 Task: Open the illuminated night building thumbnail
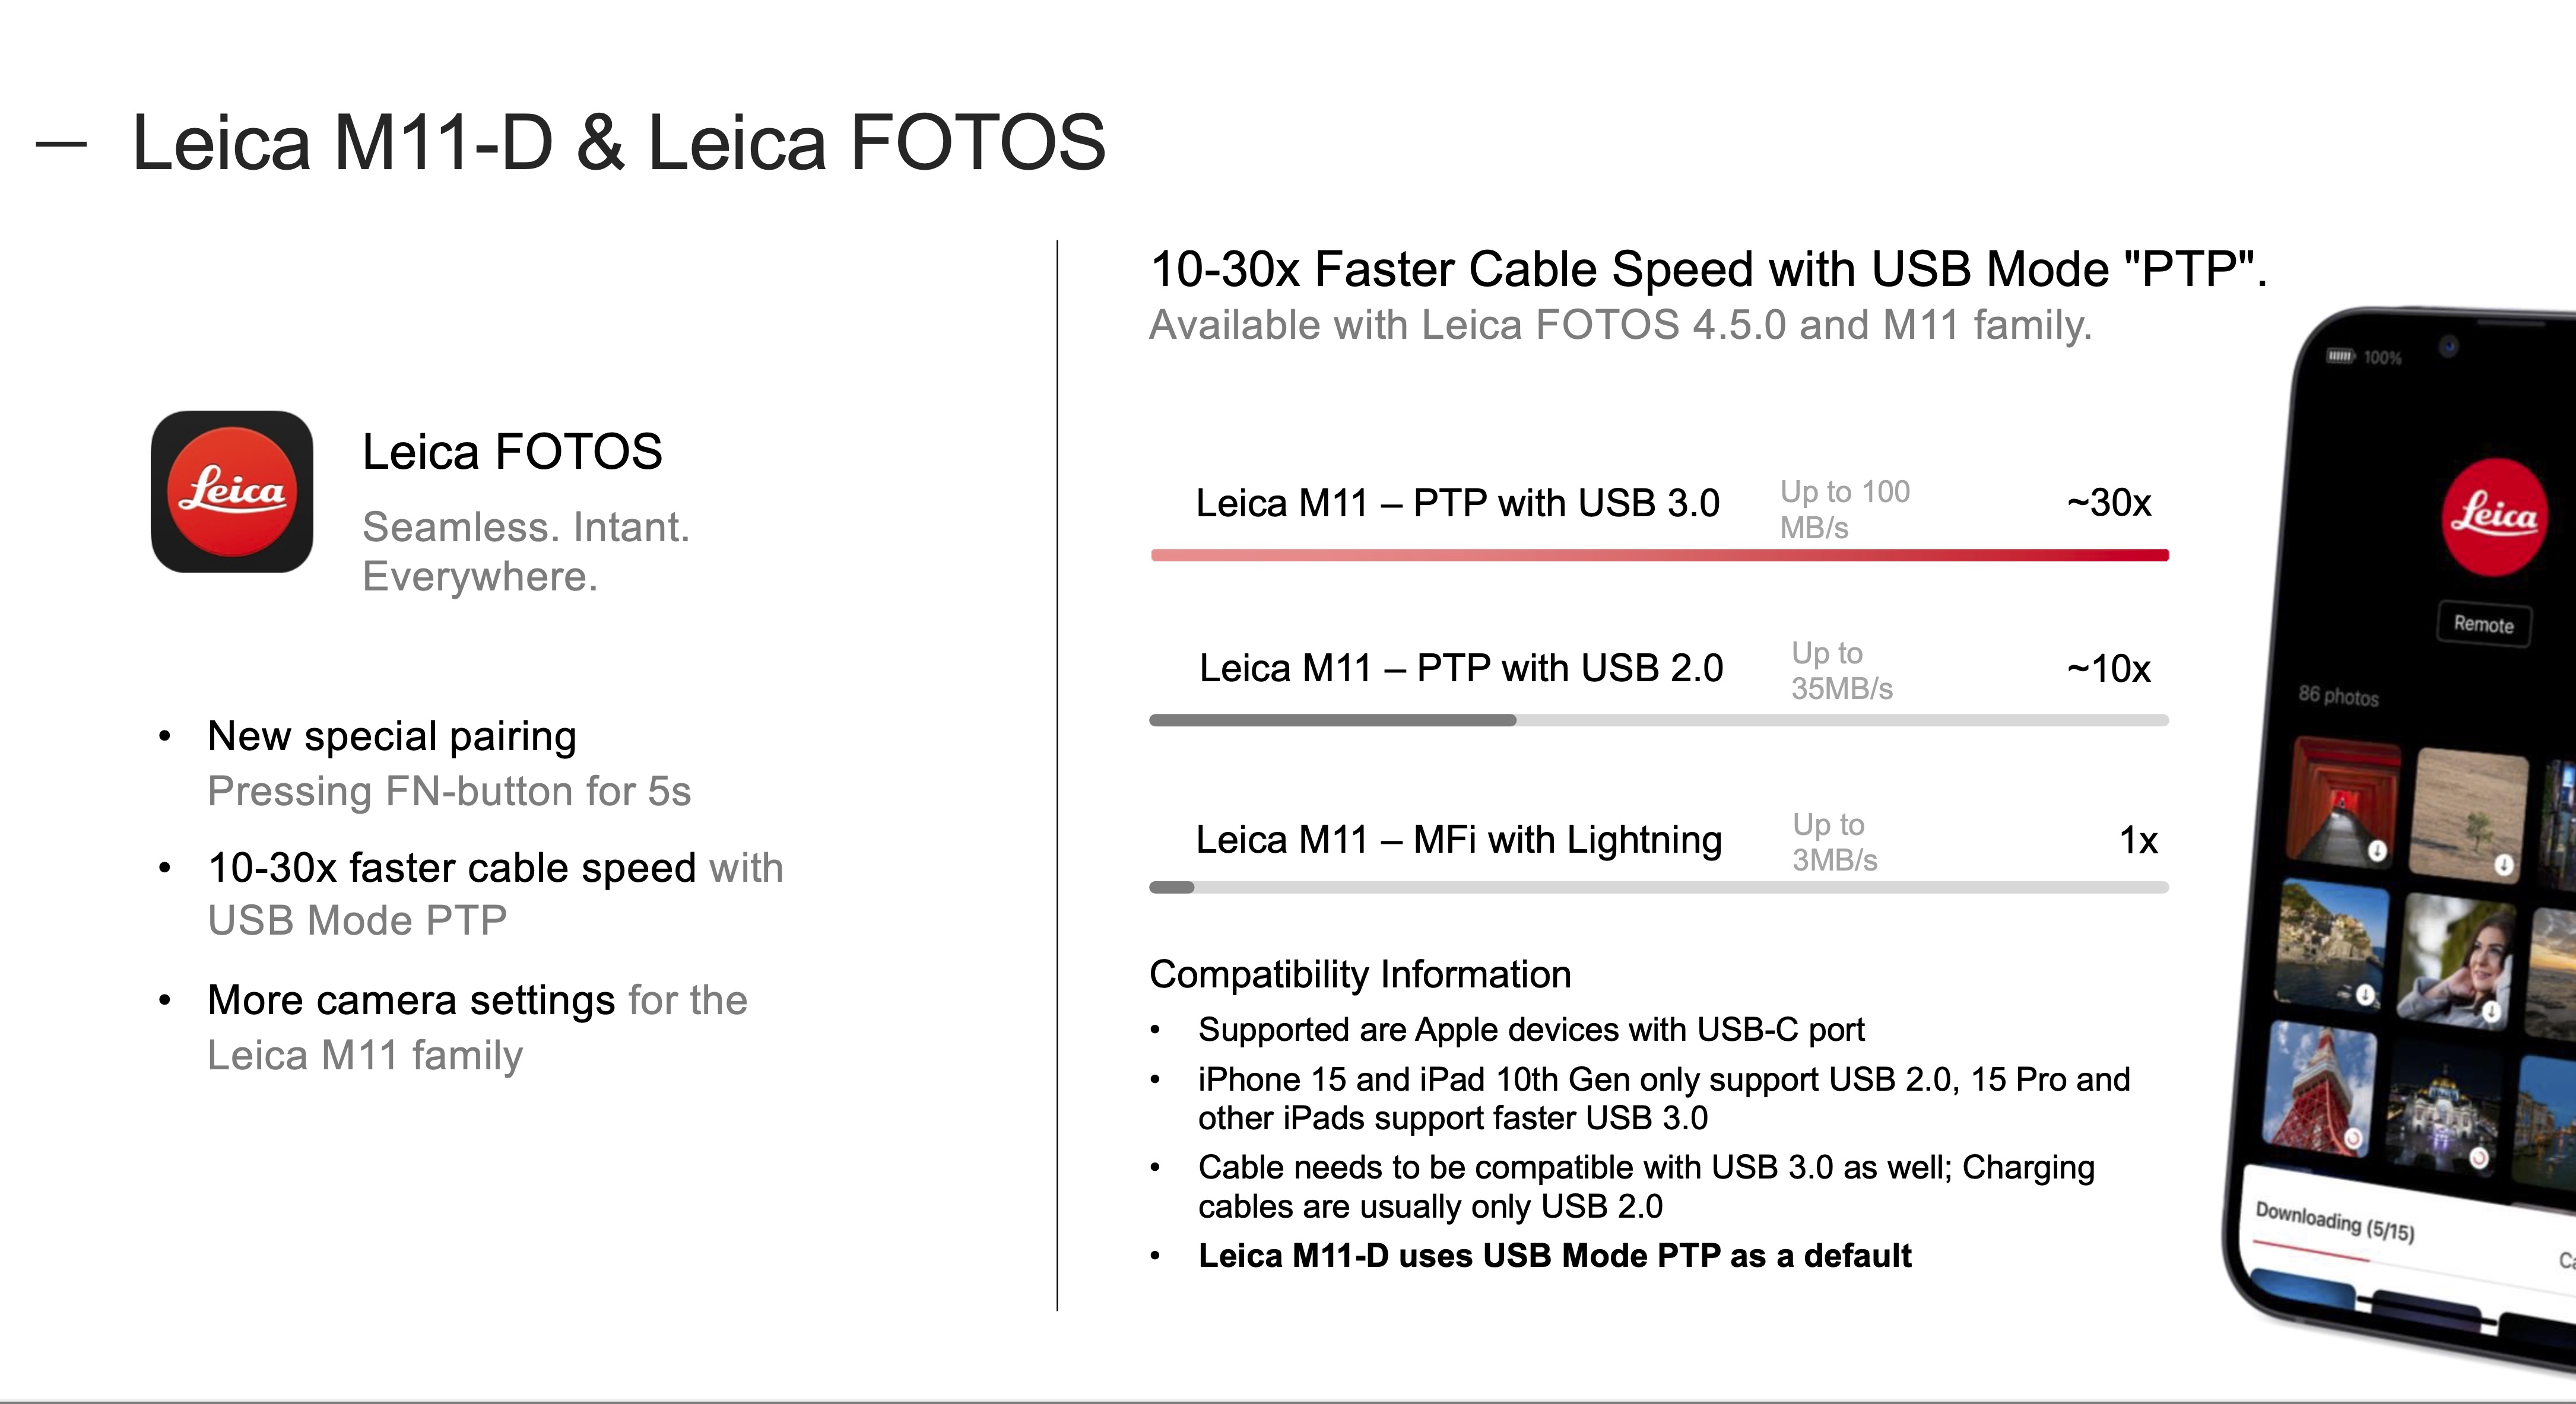[2444, 1108]
